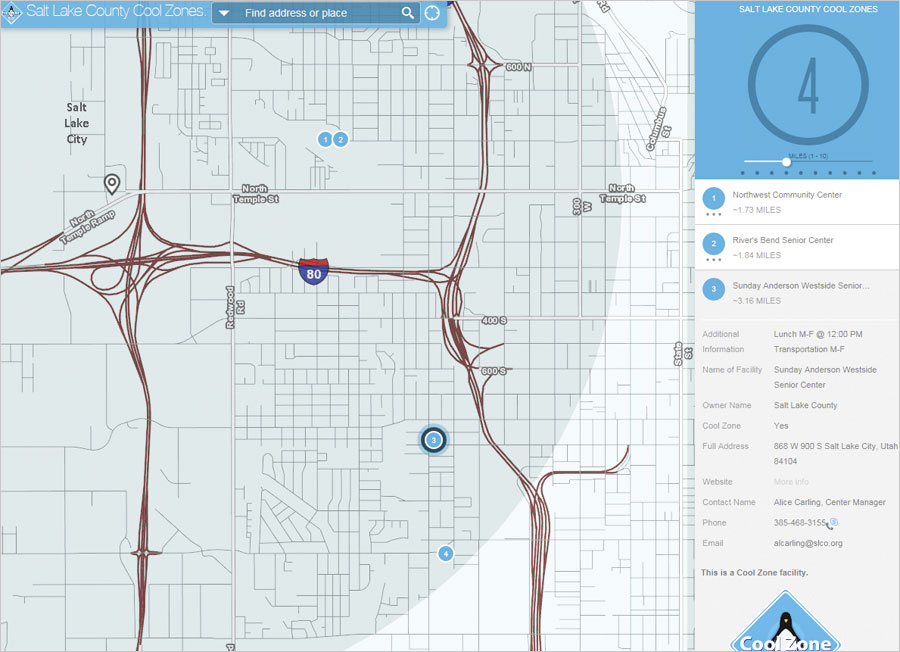Click the Find address or place input field
This screenshot has height=652, width=900.
pyautogui.click(x=300, y=13)
